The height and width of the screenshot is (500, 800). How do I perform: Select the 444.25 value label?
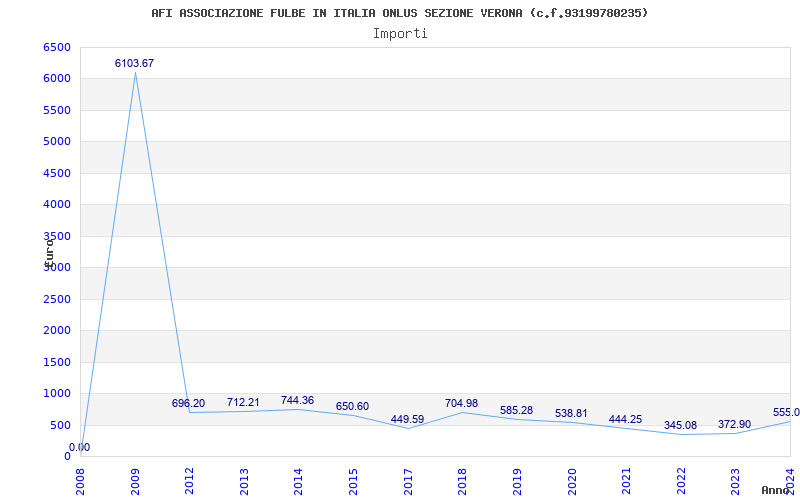coord(626,419)
